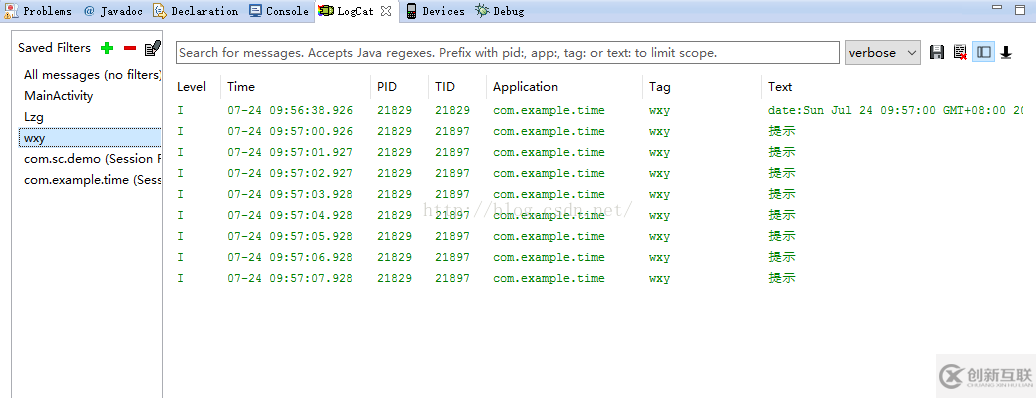Toggle saved filters view display
Screen dimensions: 1036x398
[x=984, y=52]
